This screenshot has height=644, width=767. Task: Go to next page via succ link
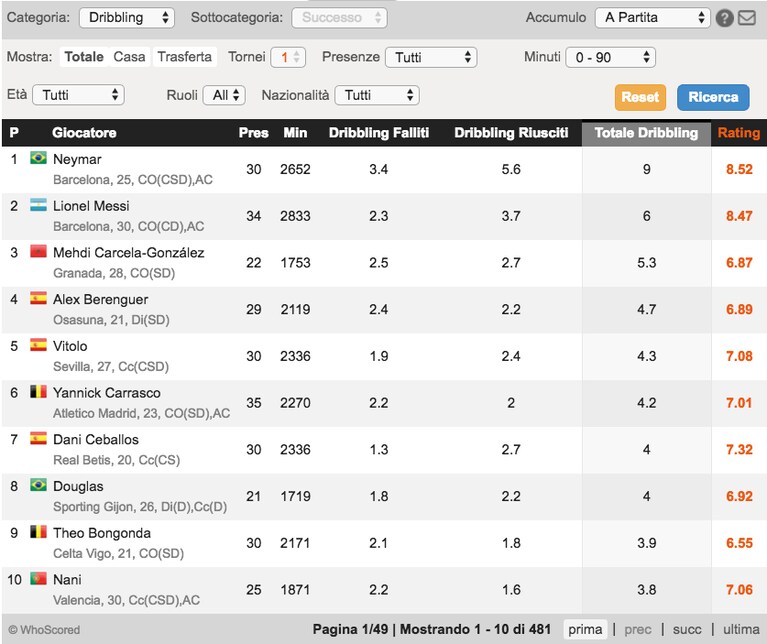tap(687, 629)
